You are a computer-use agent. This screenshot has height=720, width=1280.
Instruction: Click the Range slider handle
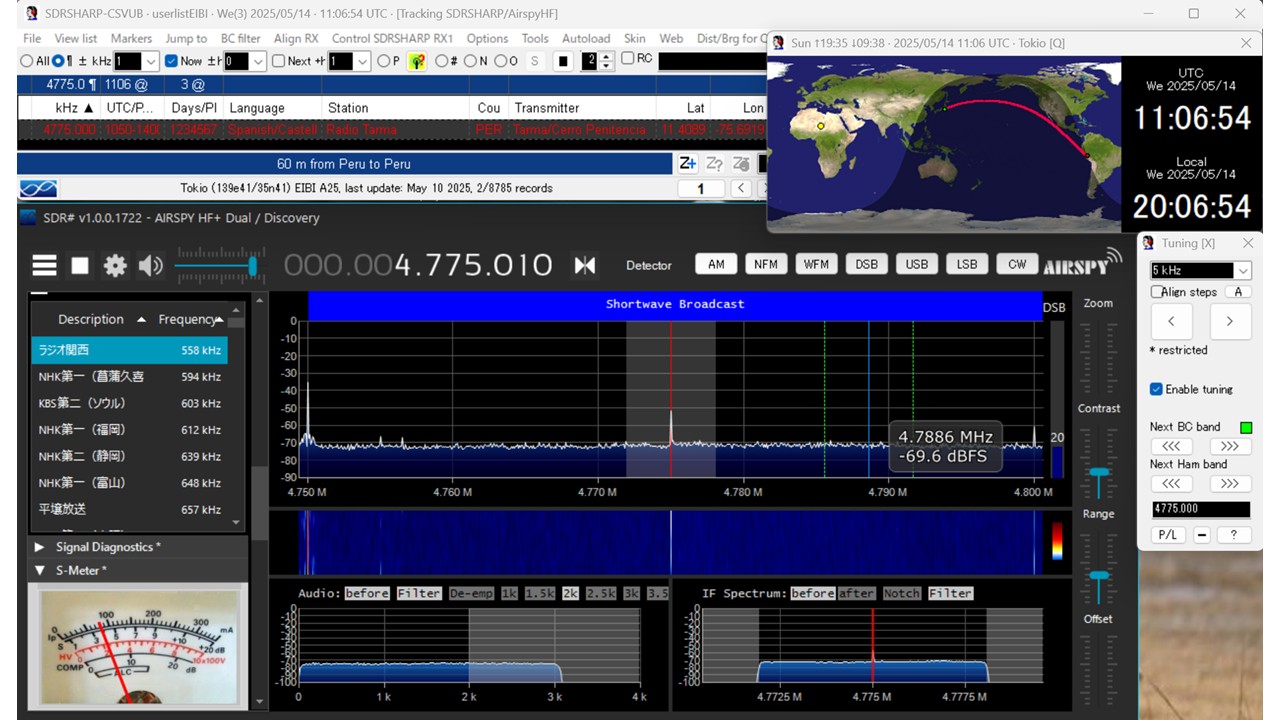tap(1099, 576)
